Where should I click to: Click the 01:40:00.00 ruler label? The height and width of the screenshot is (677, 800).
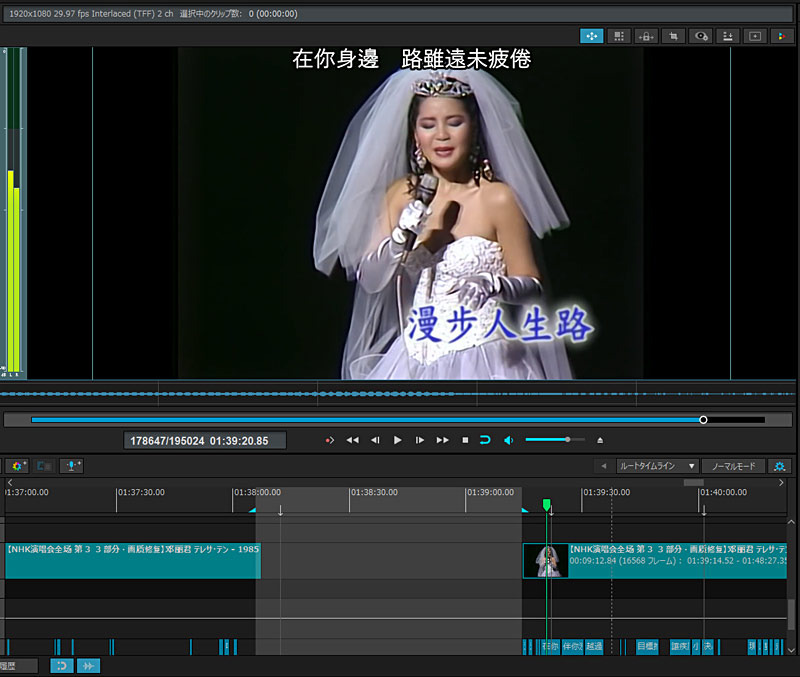tap(723, 492)
